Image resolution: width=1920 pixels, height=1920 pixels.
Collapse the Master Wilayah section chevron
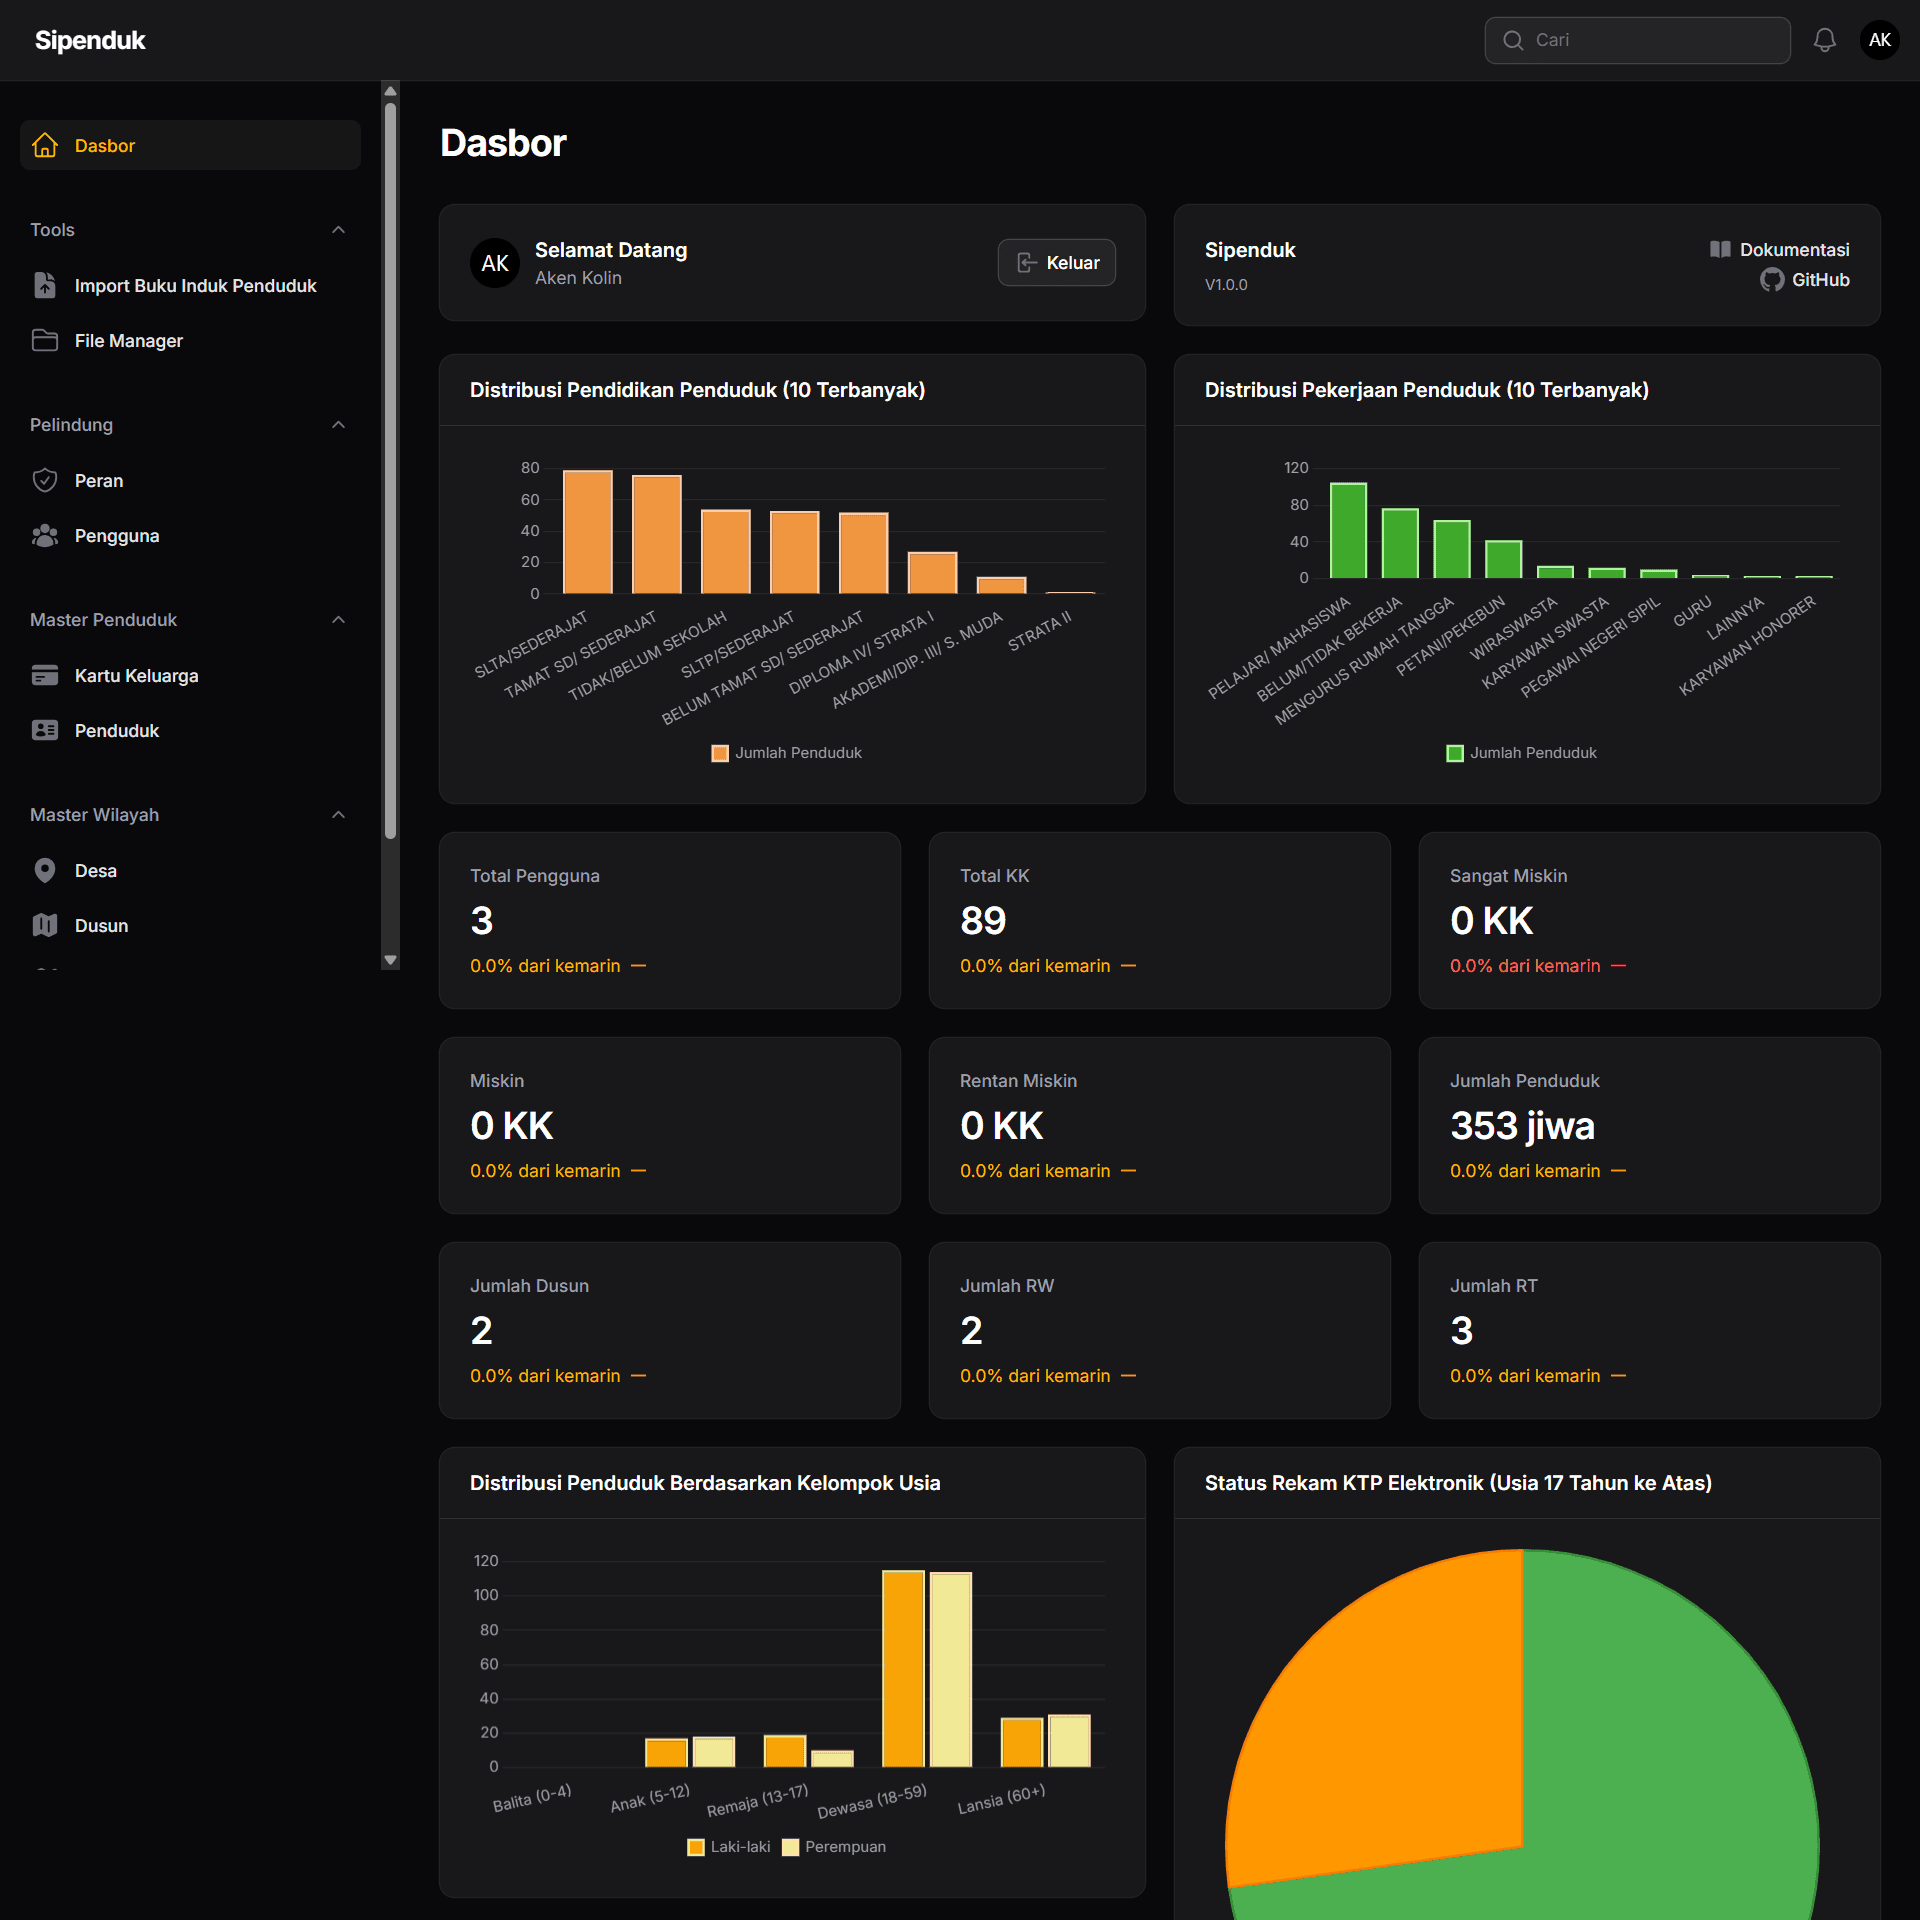pyautogui.click(x=338, y=815)
